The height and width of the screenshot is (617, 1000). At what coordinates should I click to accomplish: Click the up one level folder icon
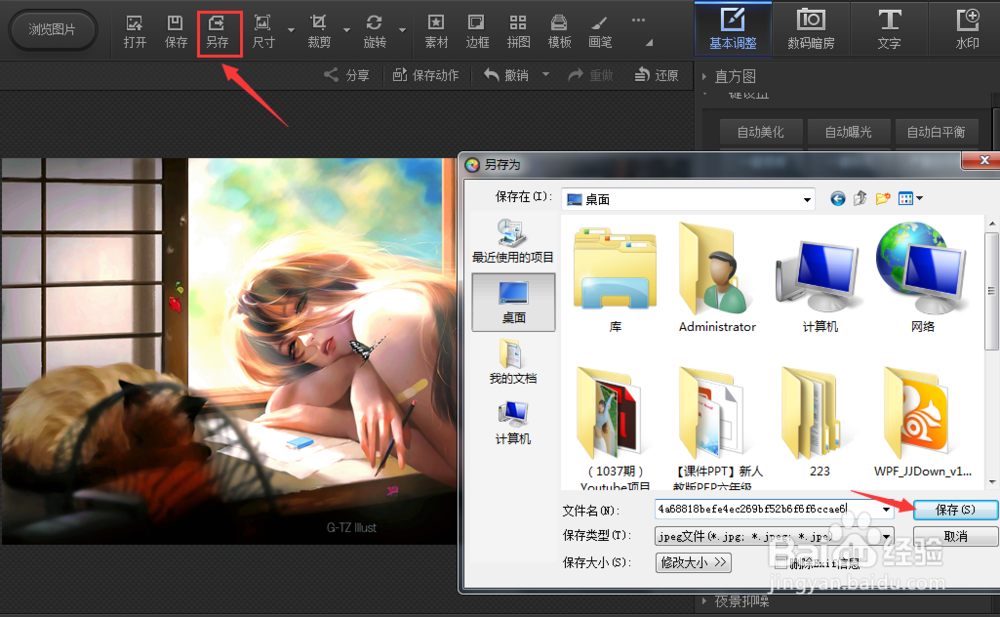860,199
